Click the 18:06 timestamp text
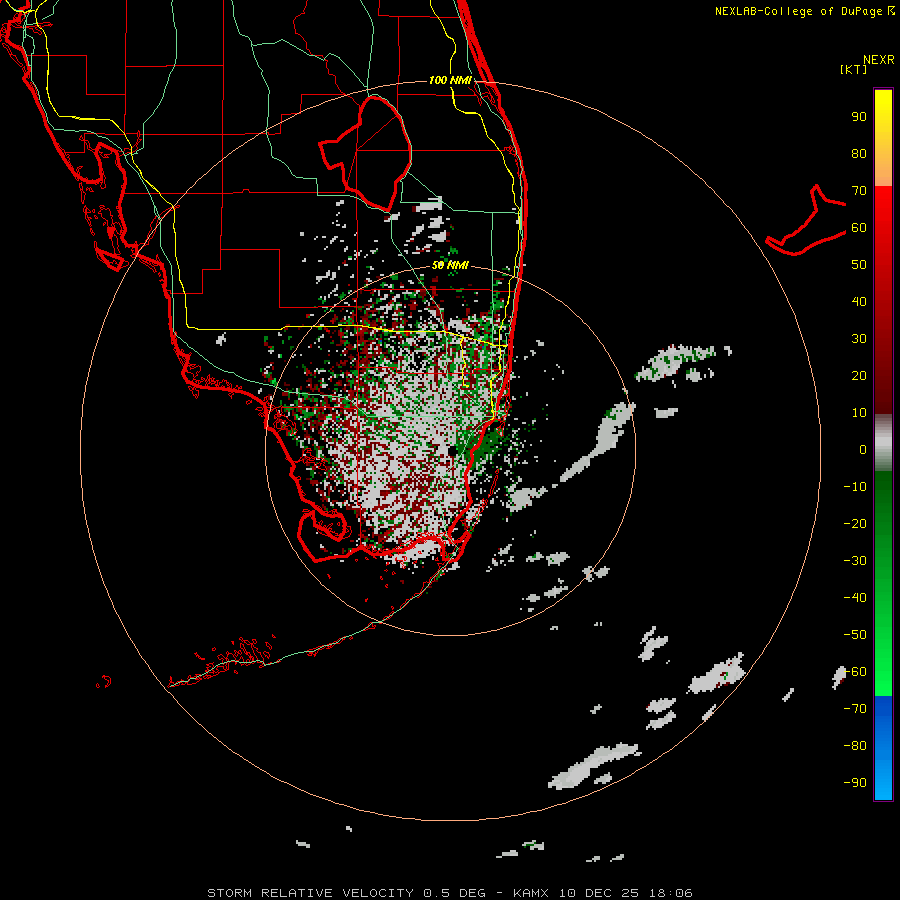Viewport: 900px width, 900px height. [x=671, y=893]
